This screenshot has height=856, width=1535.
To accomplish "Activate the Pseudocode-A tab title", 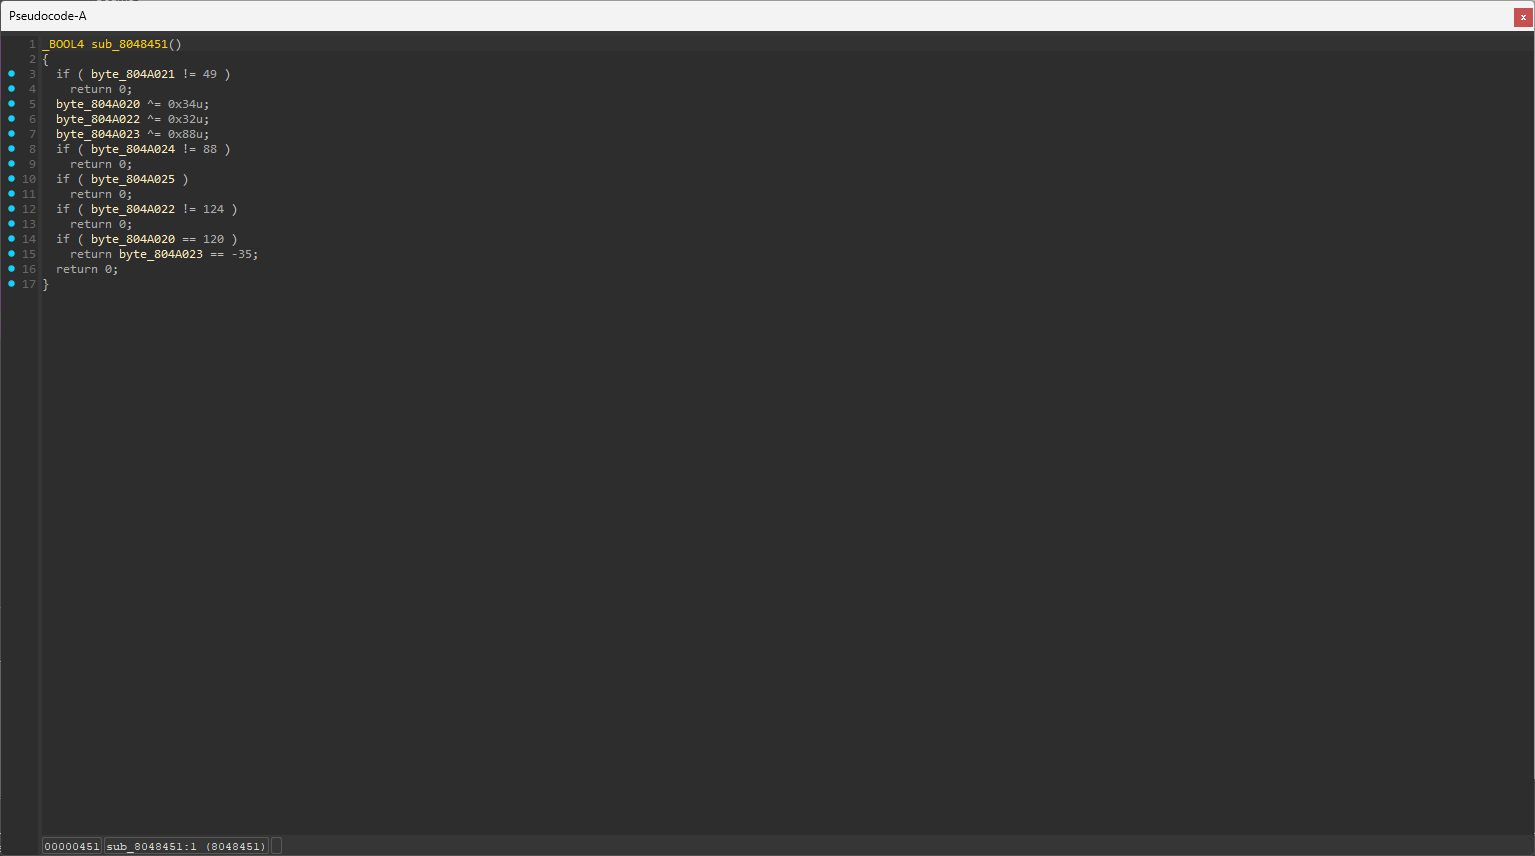I will click(x=48, y=16).
